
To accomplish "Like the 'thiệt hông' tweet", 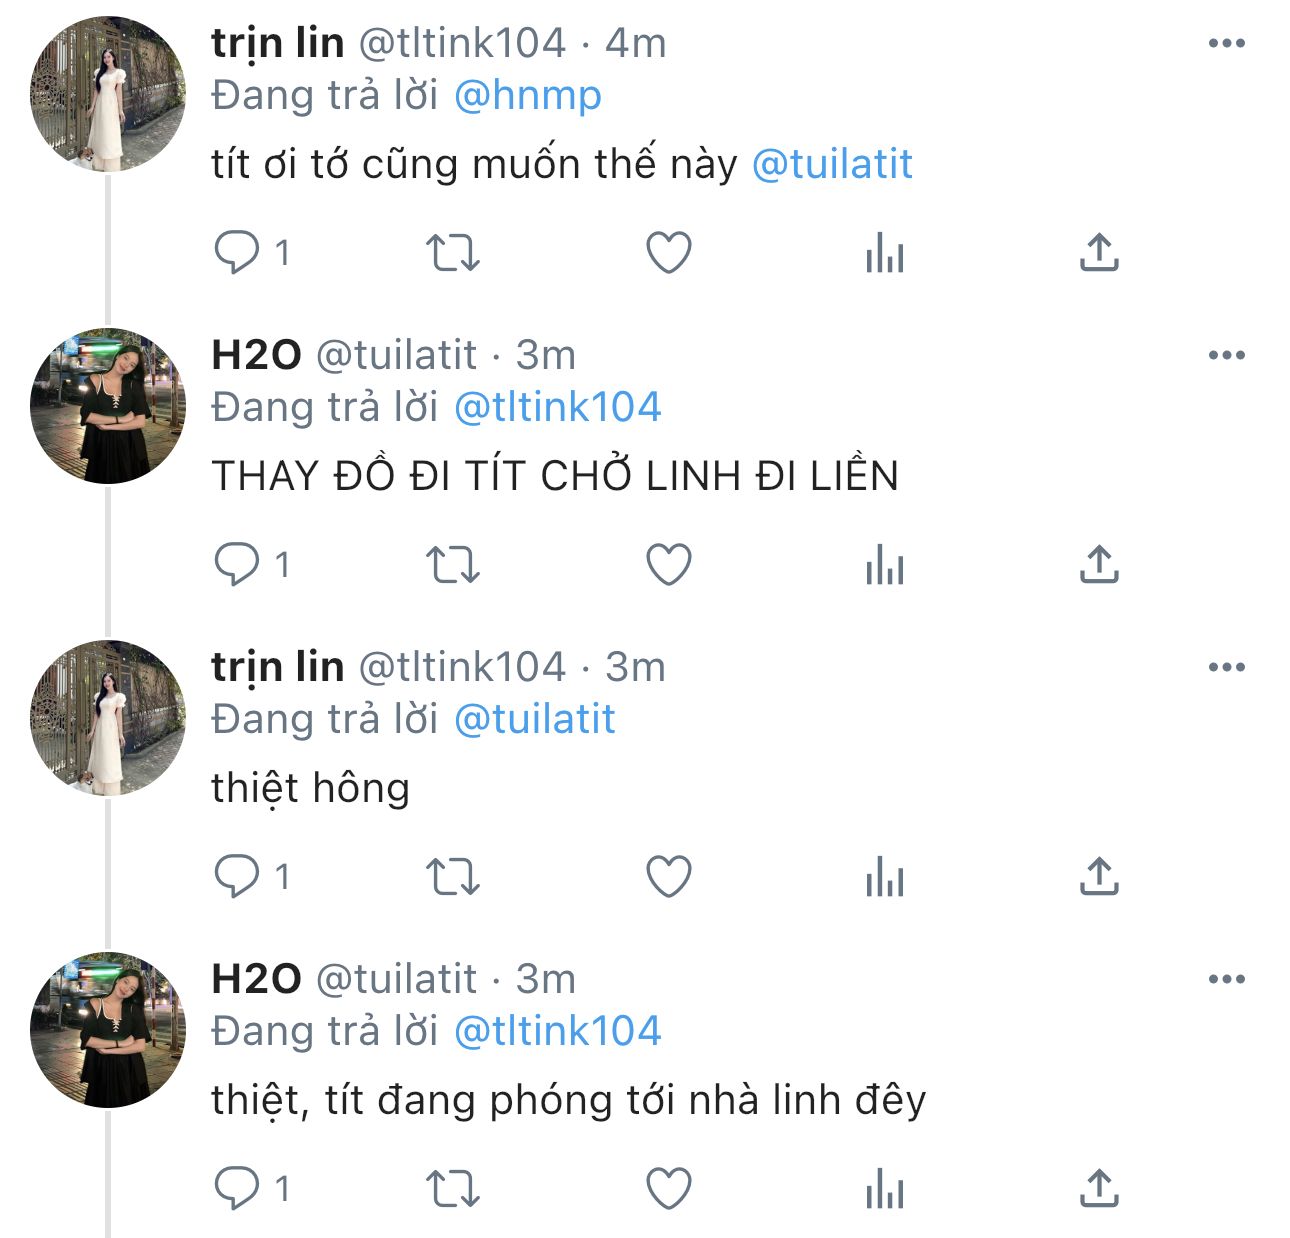I will tap(668, 877).
